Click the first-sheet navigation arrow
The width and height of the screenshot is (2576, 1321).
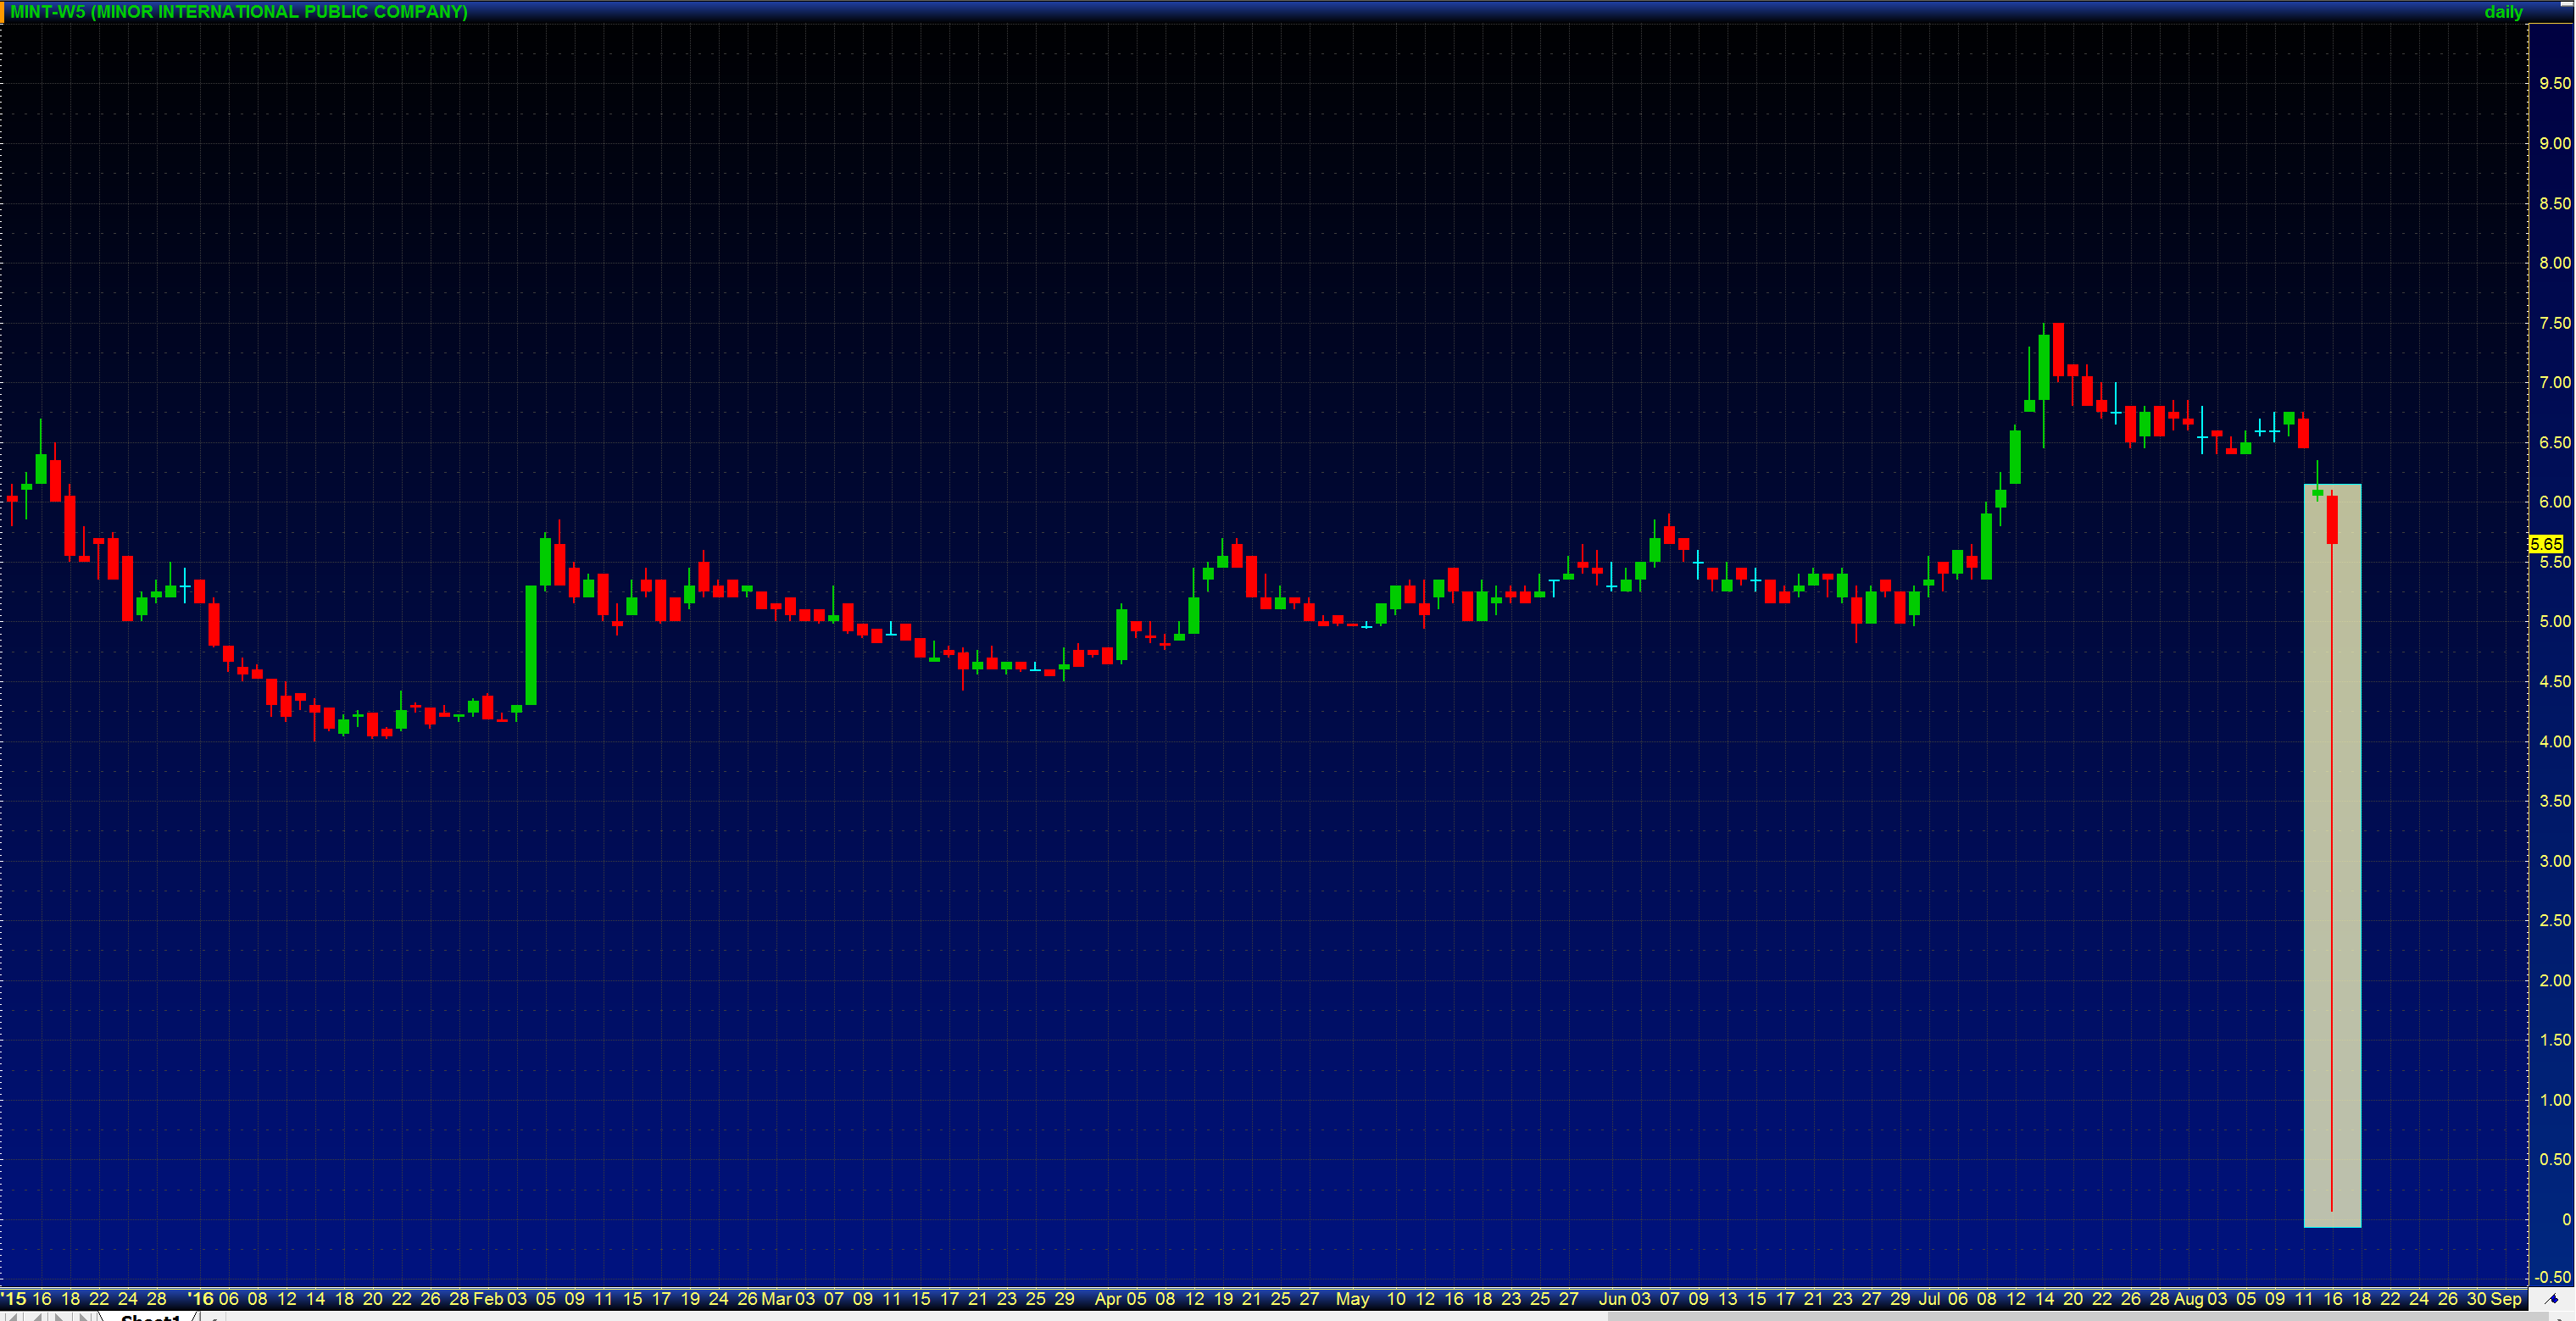pyautogui.click(x=12, y=1318)
